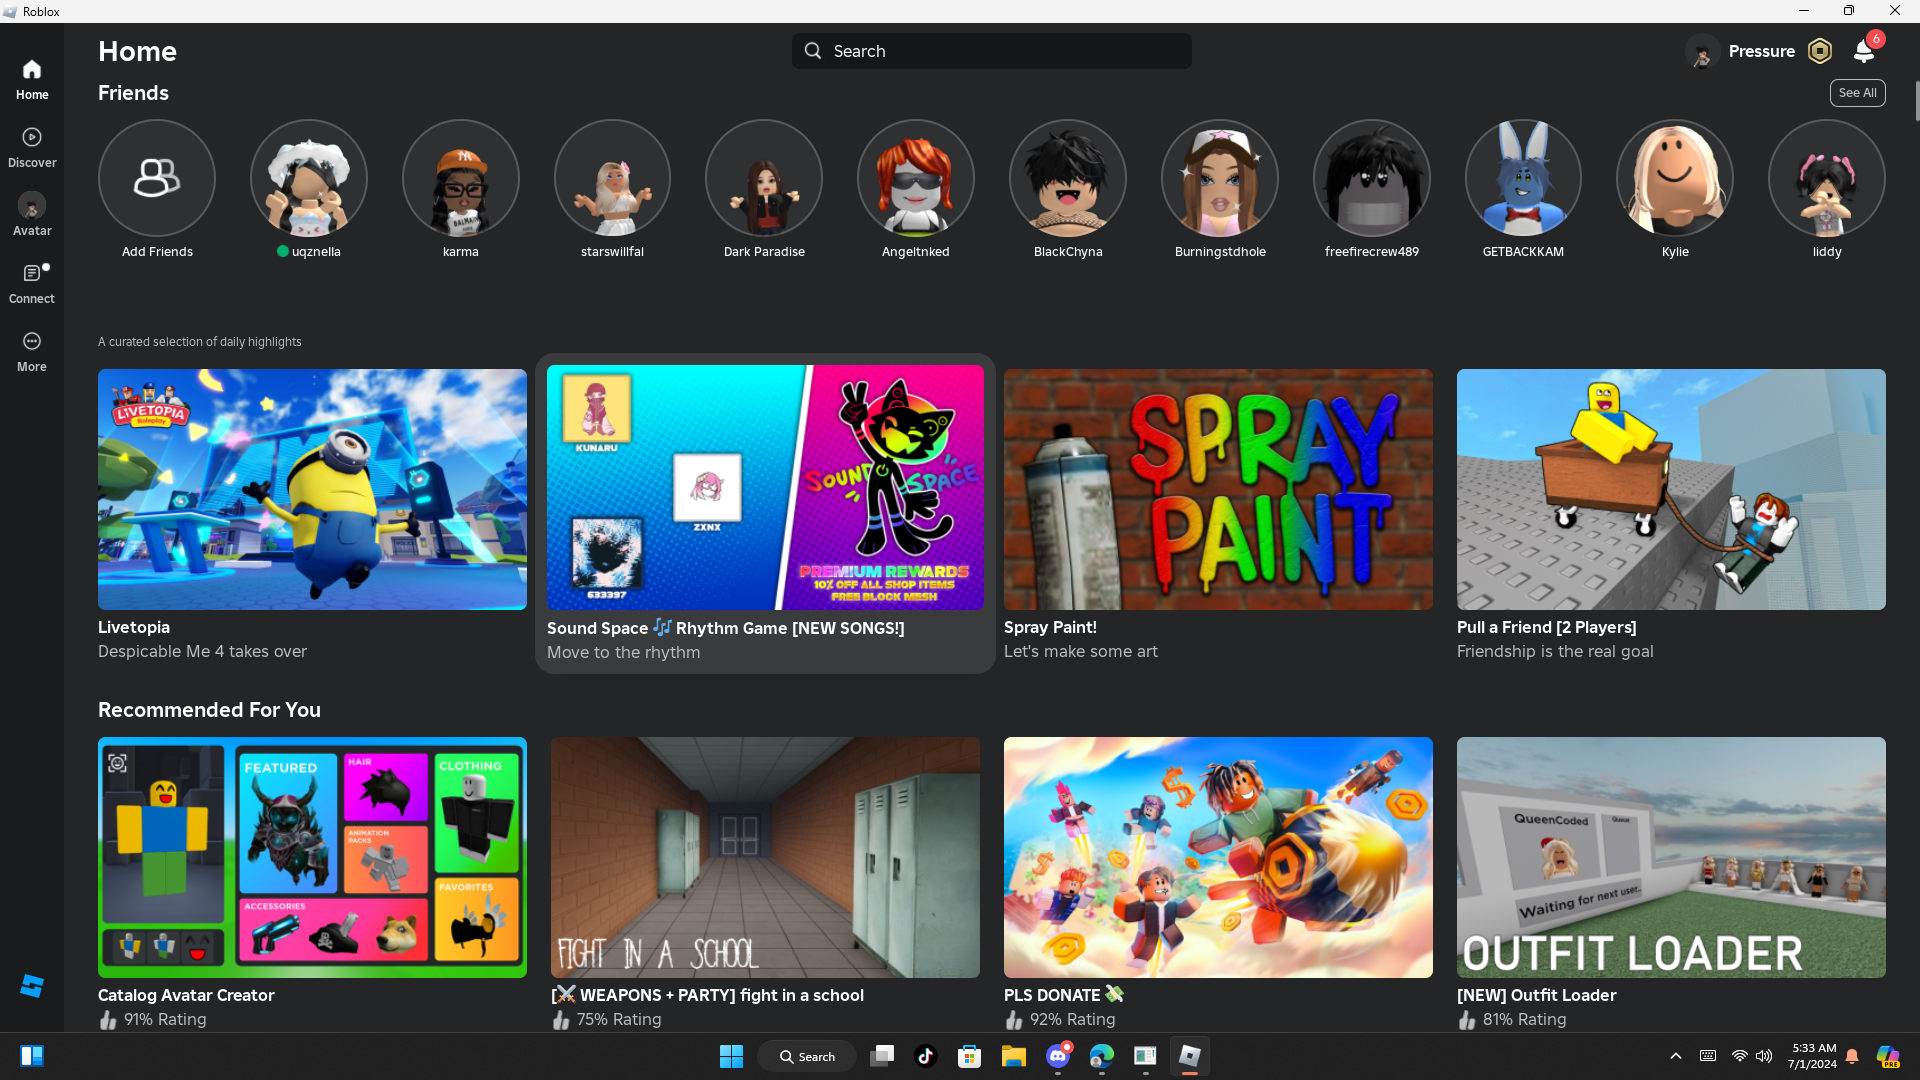This screenshot has height=1080, width=1920.
Task: Open the Avatar sidebar section
Action: coord(32,215)
